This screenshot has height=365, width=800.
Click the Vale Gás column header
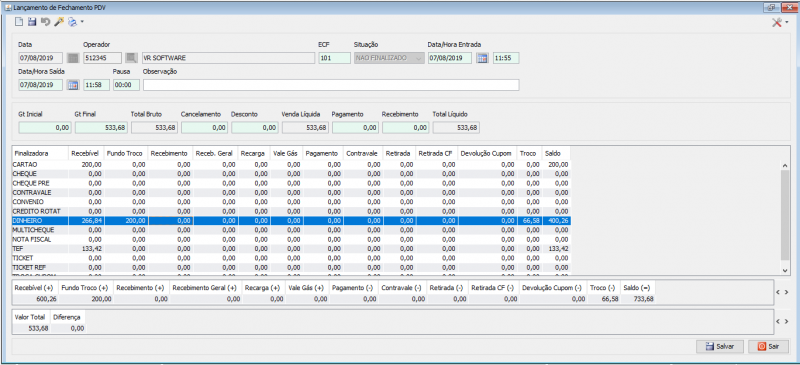[286, 153]
